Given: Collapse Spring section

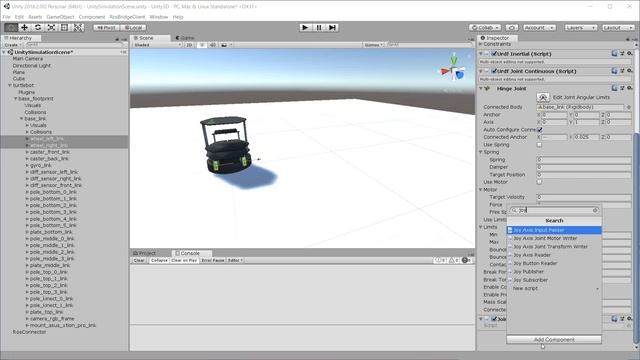Looking at the screenshot, I should pyautogui.click(x=481, y=152).
